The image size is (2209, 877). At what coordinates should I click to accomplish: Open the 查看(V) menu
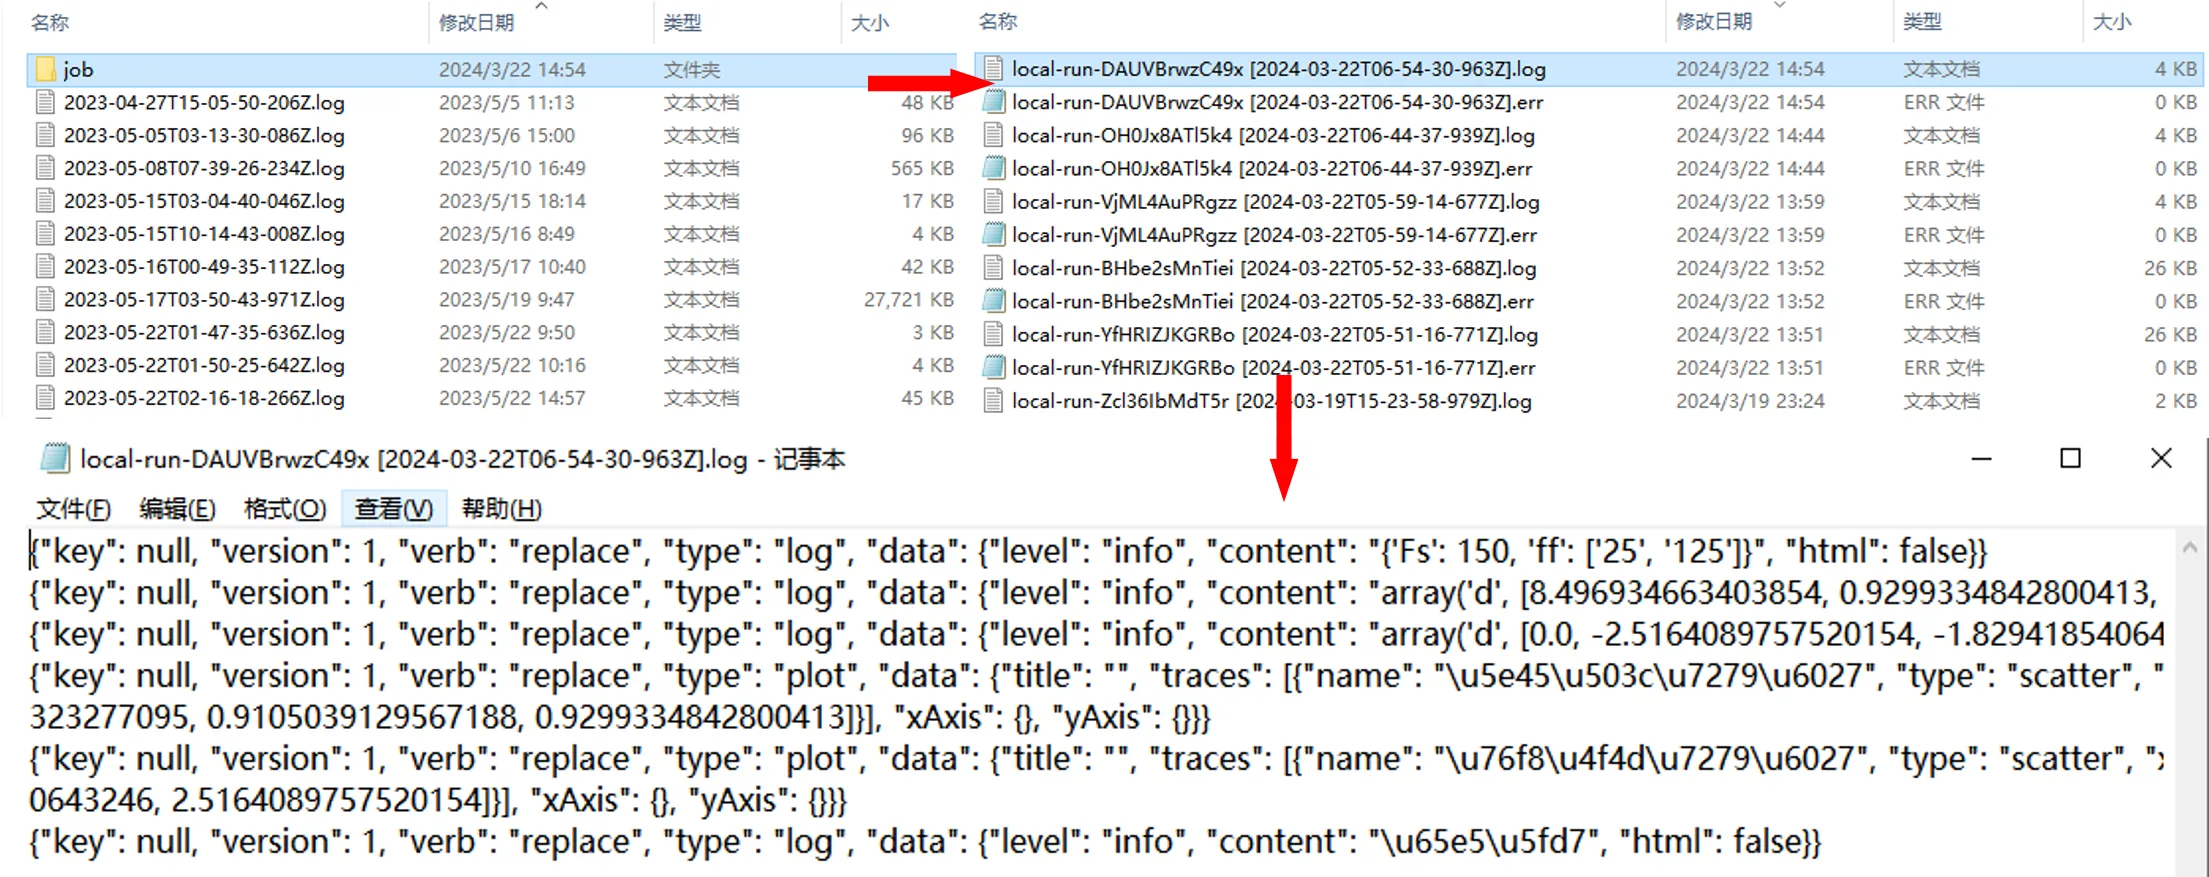coord(393,509)
